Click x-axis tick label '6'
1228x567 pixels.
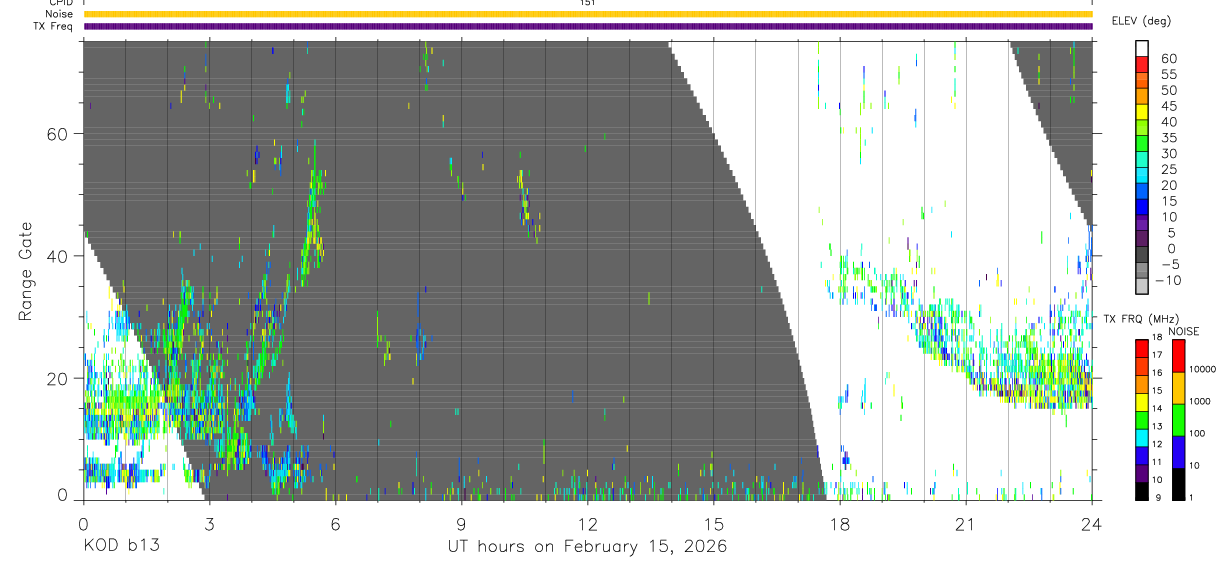[335, 523]
